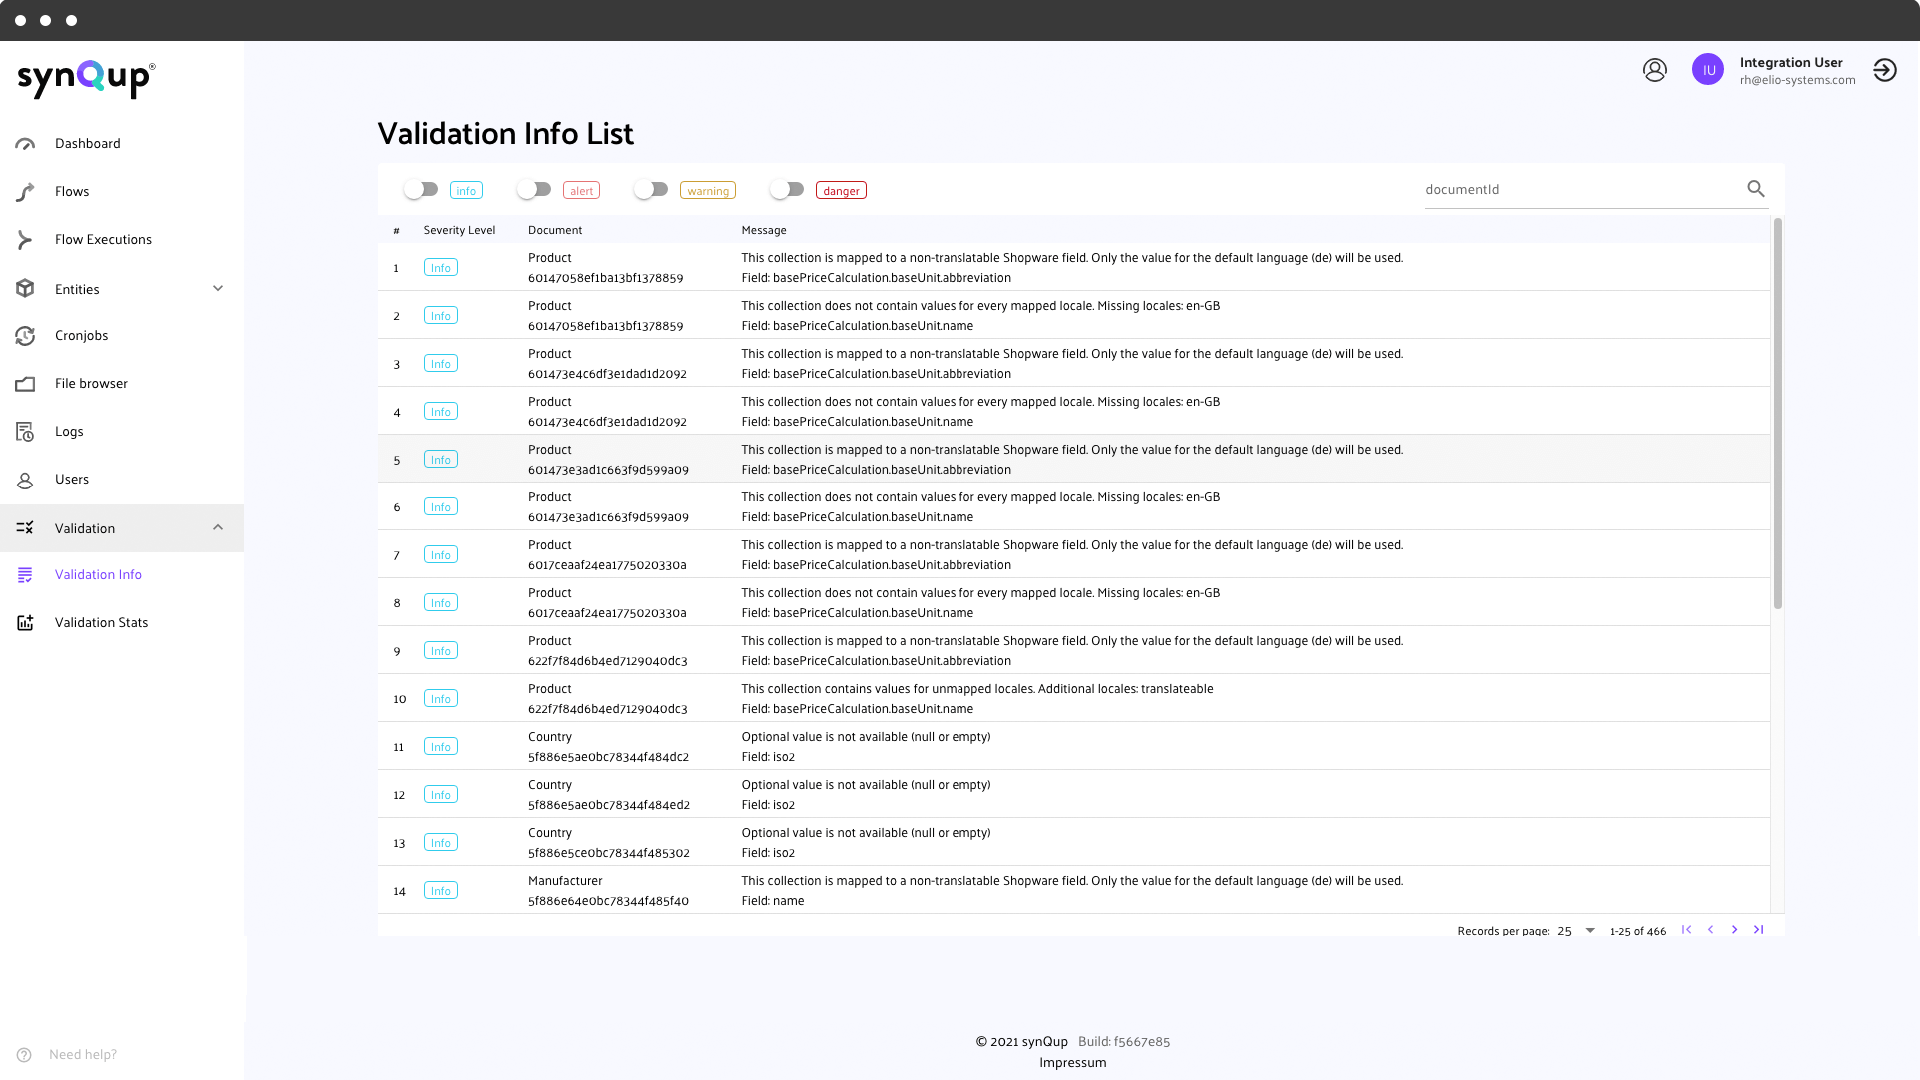Viewport: 1920px width, 1080px height.
Task: Switch on the danger severity filter
Action: point(787,189)
